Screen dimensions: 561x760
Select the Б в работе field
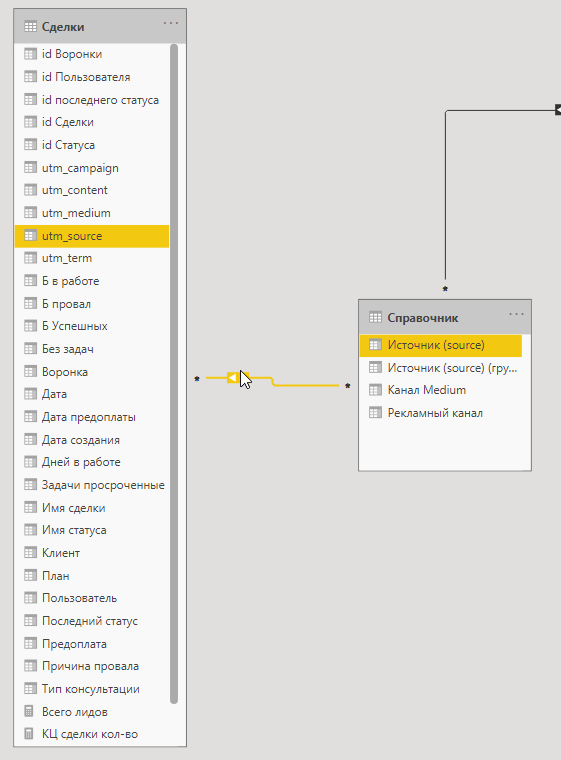[92, 281]
